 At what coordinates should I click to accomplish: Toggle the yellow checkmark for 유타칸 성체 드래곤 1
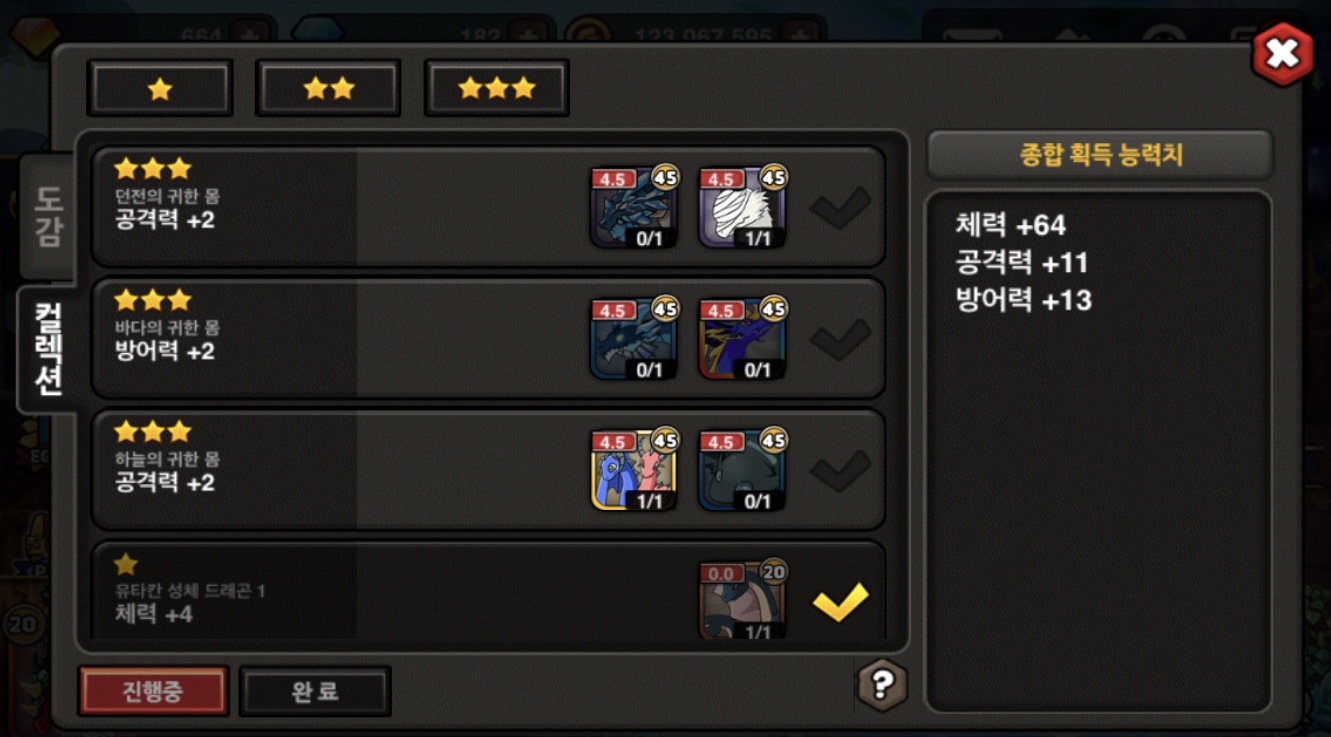840,603
